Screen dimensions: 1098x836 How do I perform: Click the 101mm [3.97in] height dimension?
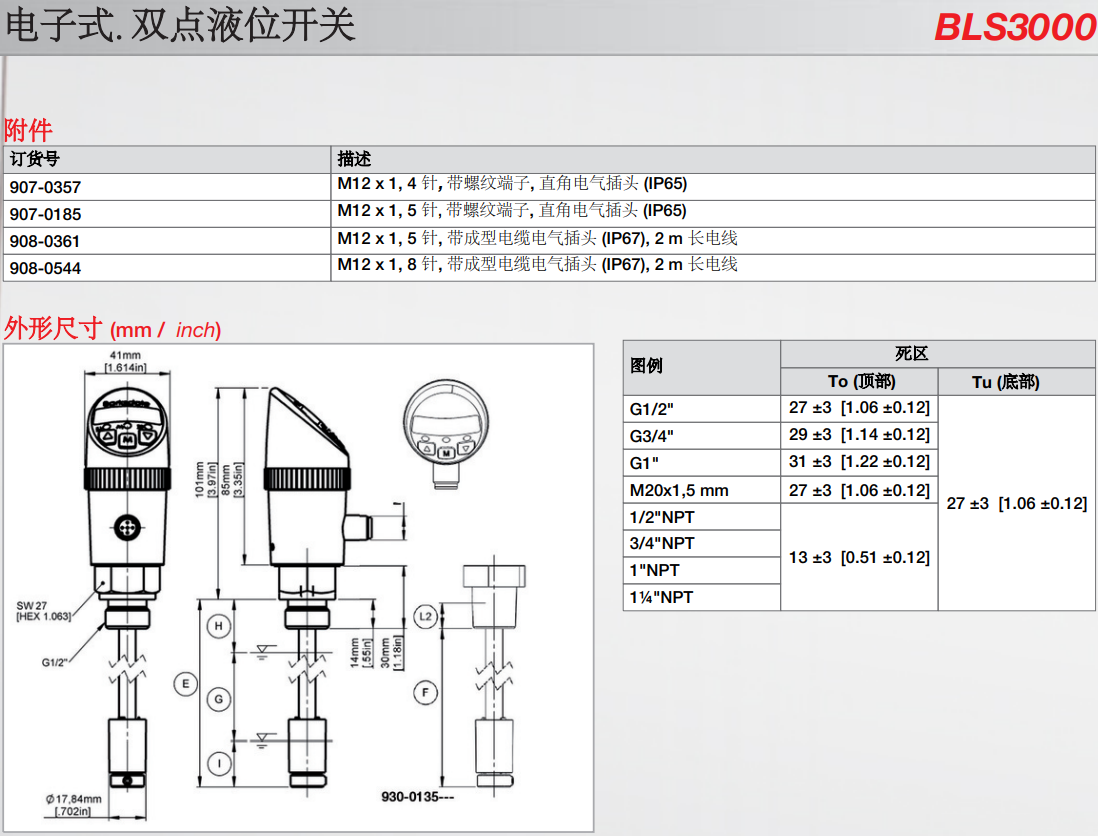click(205, 480)
